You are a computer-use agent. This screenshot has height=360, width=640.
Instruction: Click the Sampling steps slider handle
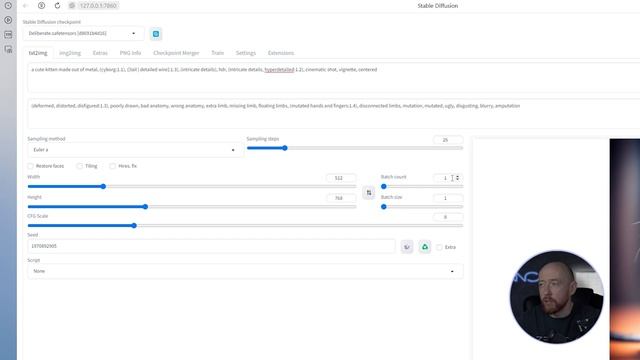click(x=285, y=148)
